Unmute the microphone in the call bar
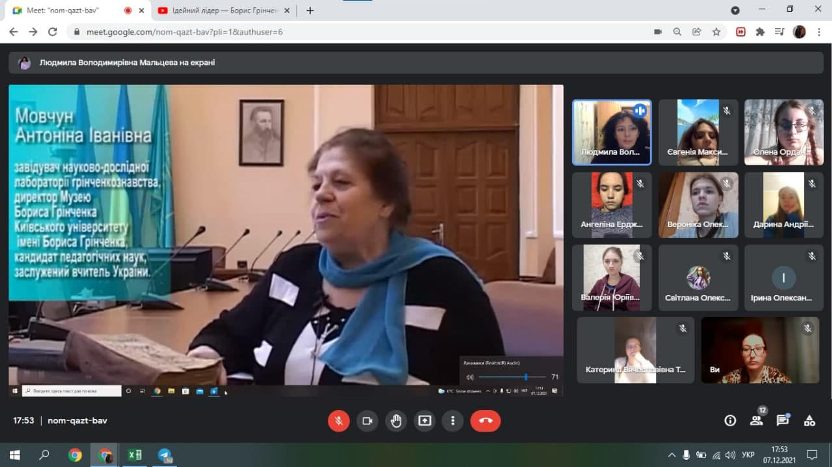Screen dimensions: 832x467 click(339, 421)
